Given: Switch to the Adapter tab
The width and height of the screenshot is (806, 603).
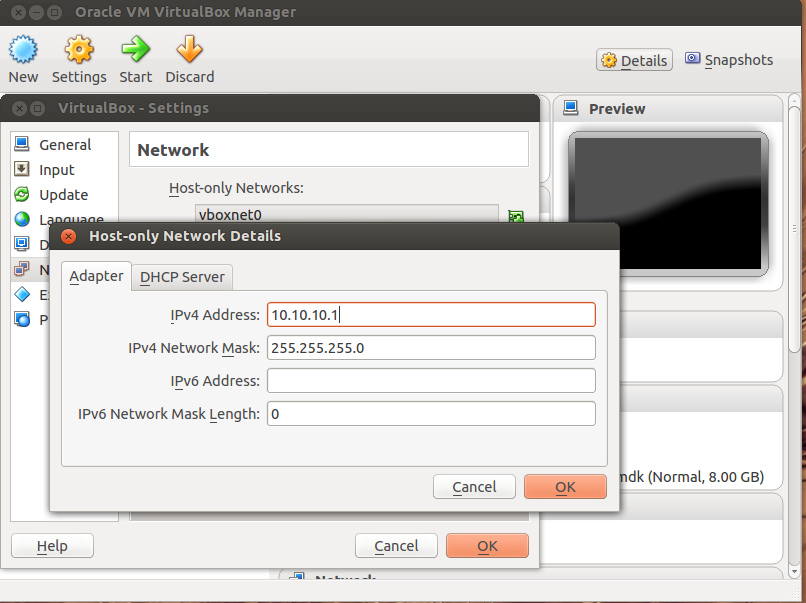Looking at the screenshot, I should tap(96, 276).
